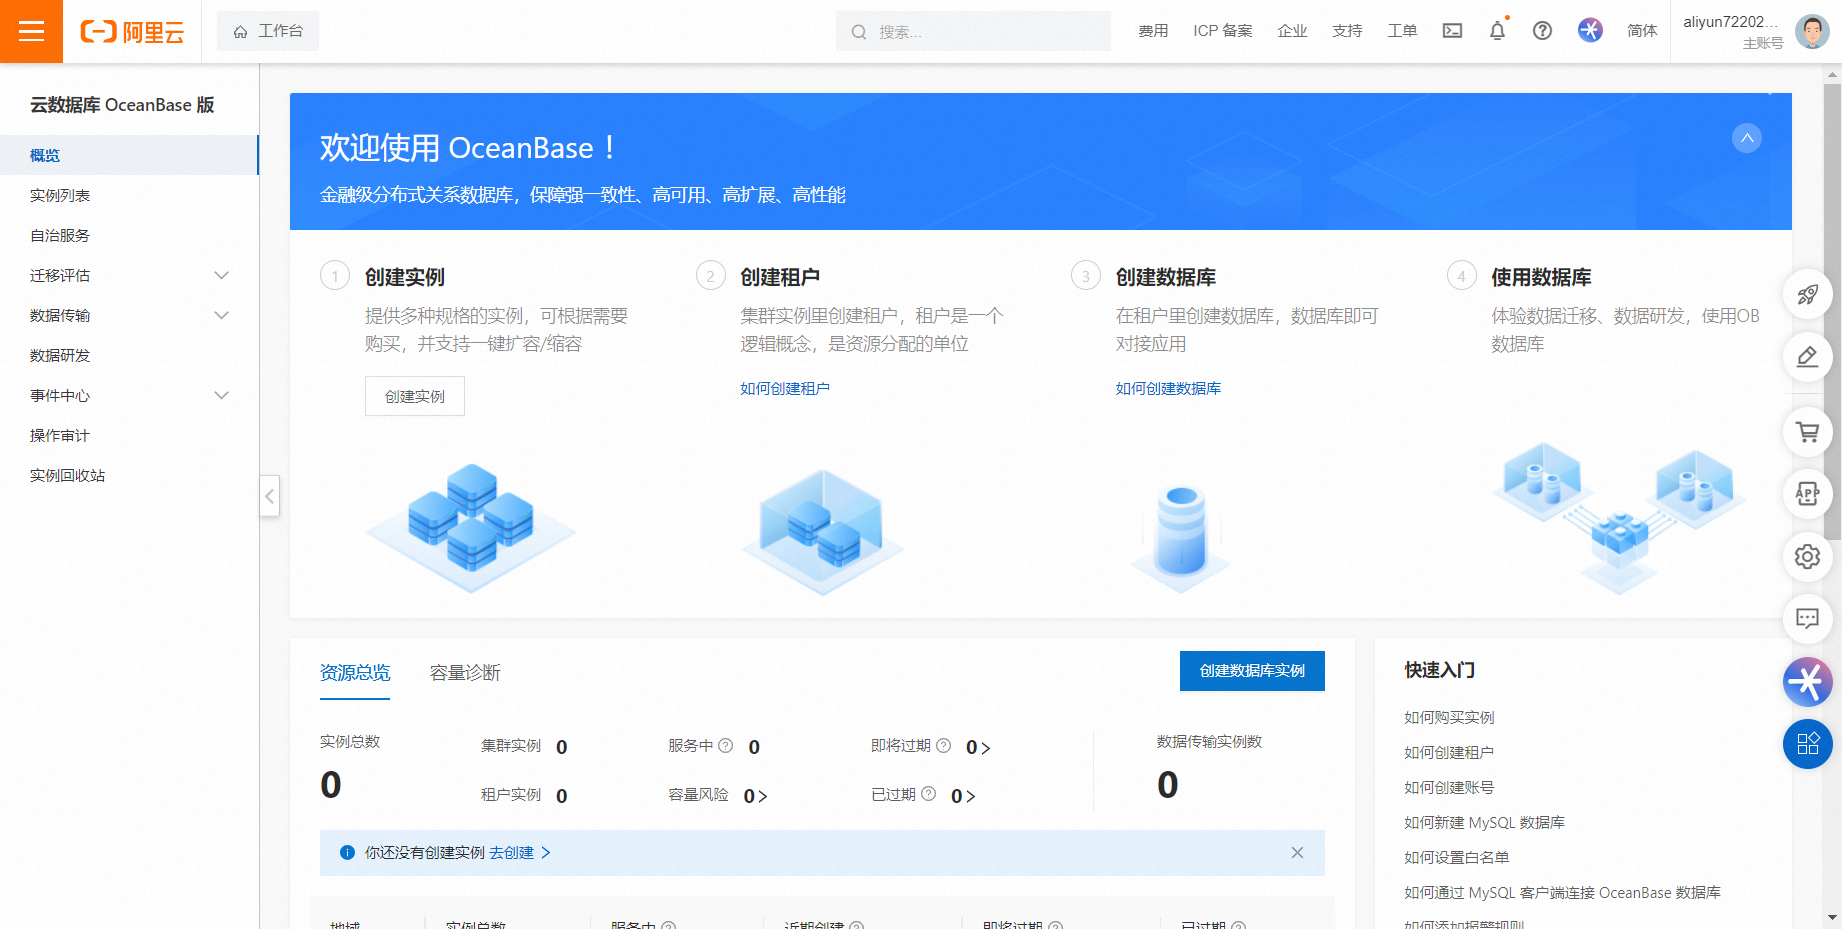Screen dimensions: 1842x929
Task: Open 工单 in the top navigation
Action: coord(1402,31)
